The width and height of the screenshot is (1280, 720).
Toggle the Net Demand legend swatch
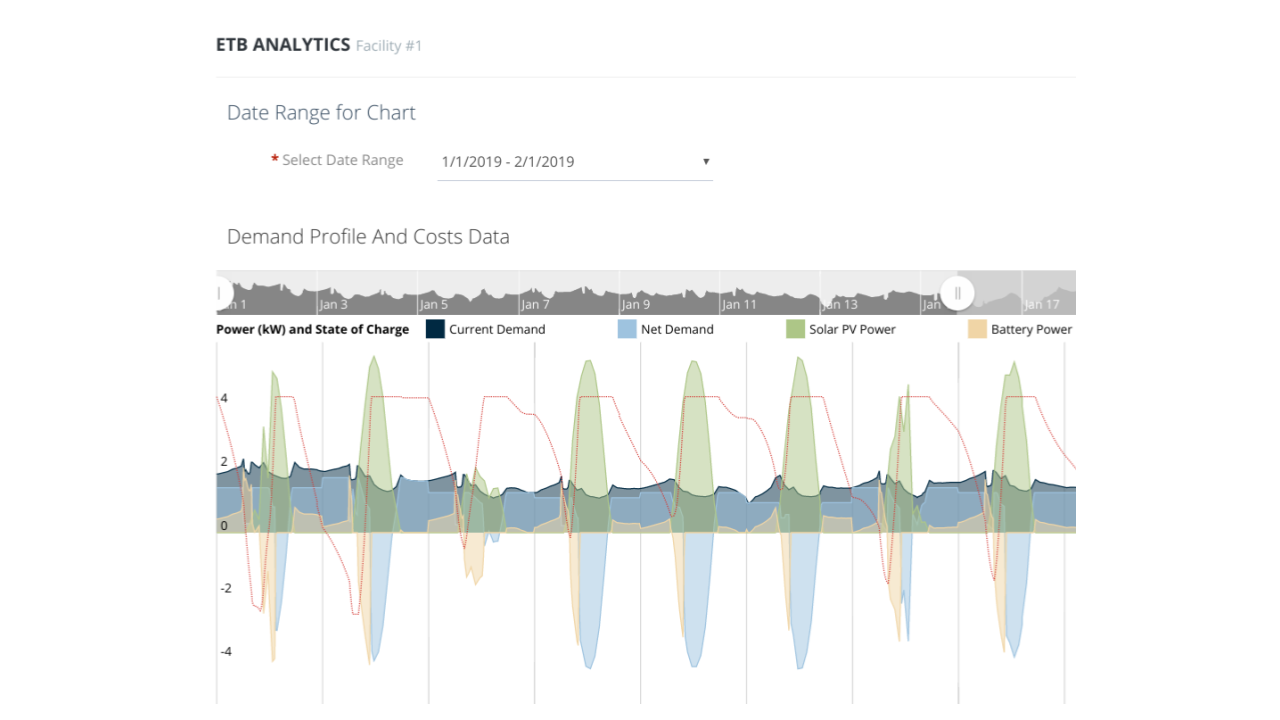[x=627, y=329]
